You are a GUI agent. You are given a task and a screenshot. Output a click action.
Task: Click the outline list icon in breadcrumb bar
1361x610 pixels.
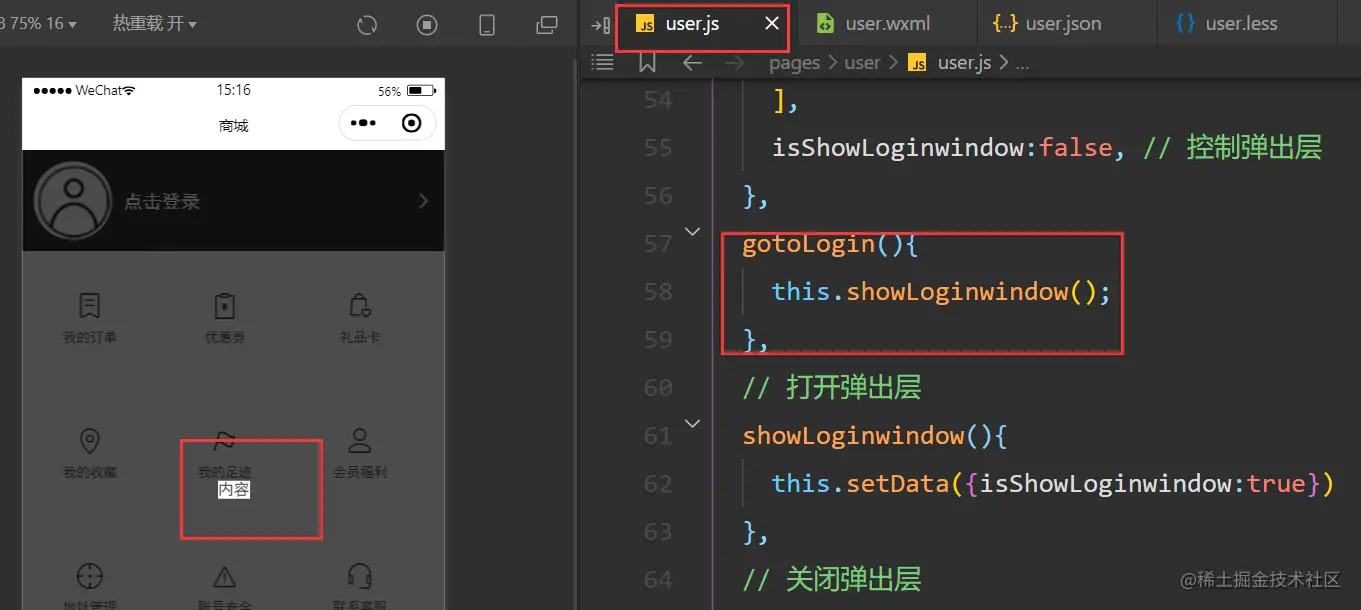[602, 62]
